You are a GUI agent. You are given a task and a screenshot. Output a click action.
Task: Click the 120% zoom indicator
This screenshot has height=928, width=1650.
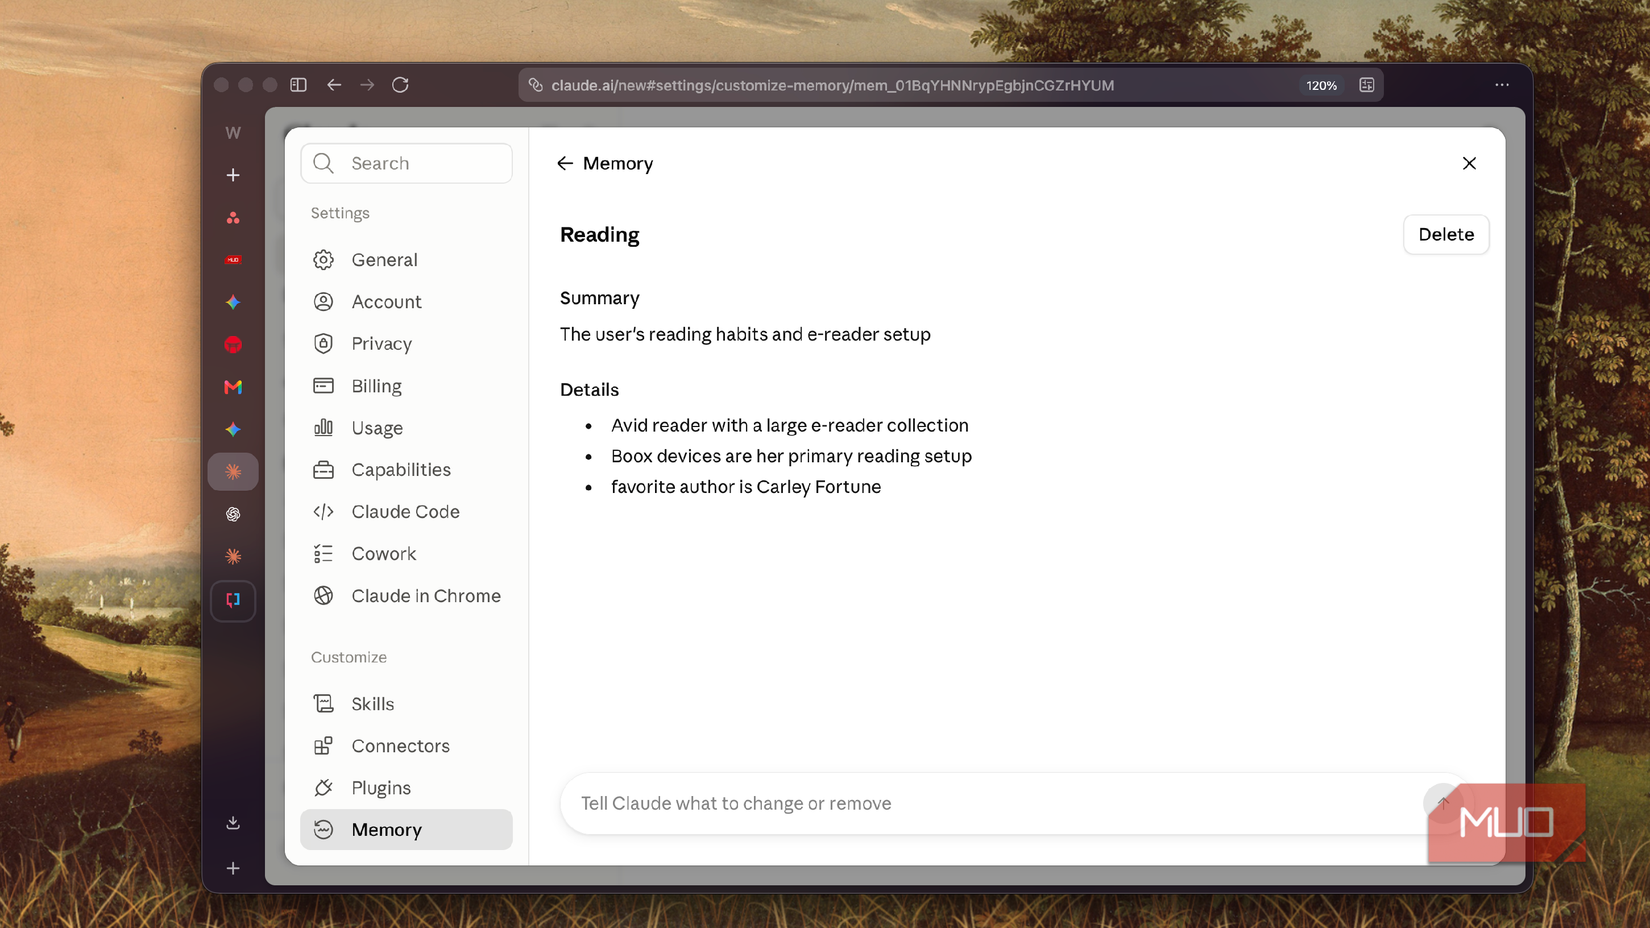point(1321,86)
